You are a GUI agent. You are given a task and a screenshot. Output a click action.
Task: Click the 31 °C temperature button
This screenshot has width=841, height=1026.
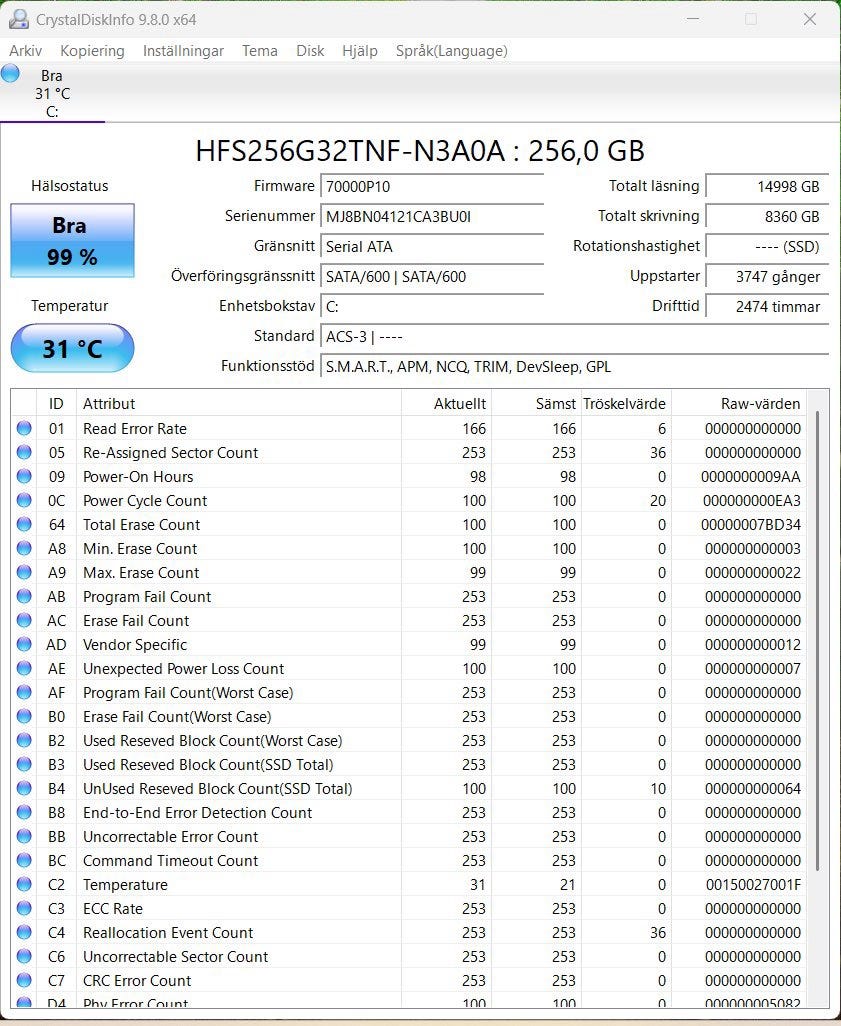coord(72,349)
